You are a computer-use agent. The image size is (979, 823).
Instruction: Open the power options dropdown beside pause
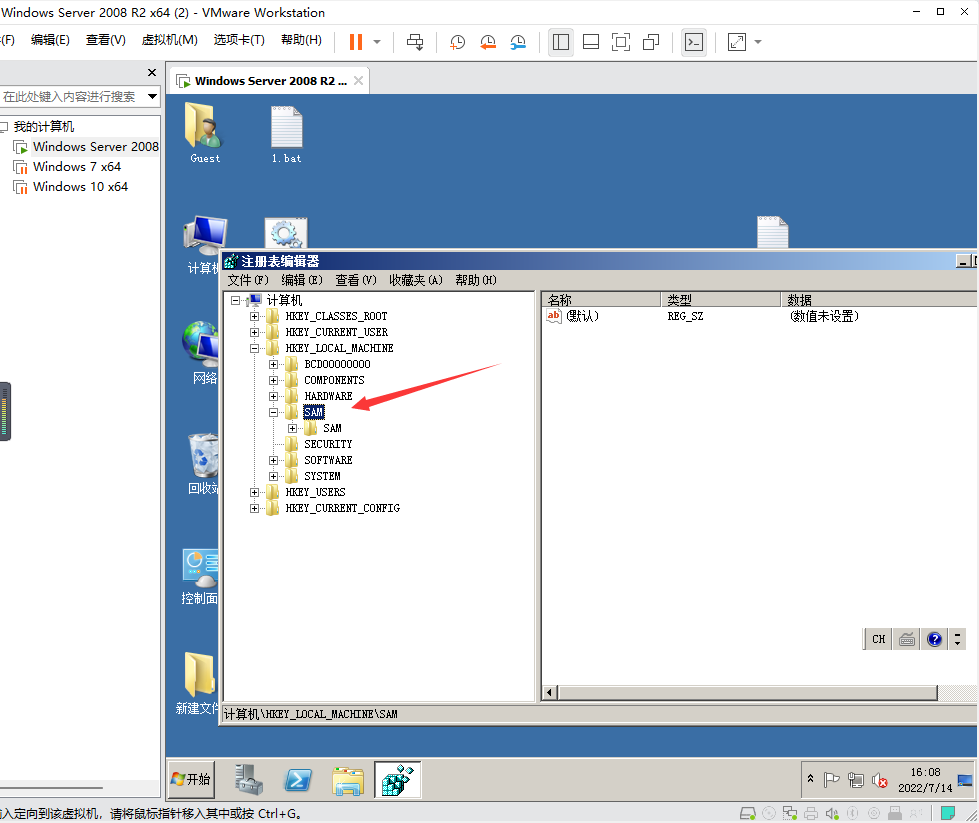[377, 42]
